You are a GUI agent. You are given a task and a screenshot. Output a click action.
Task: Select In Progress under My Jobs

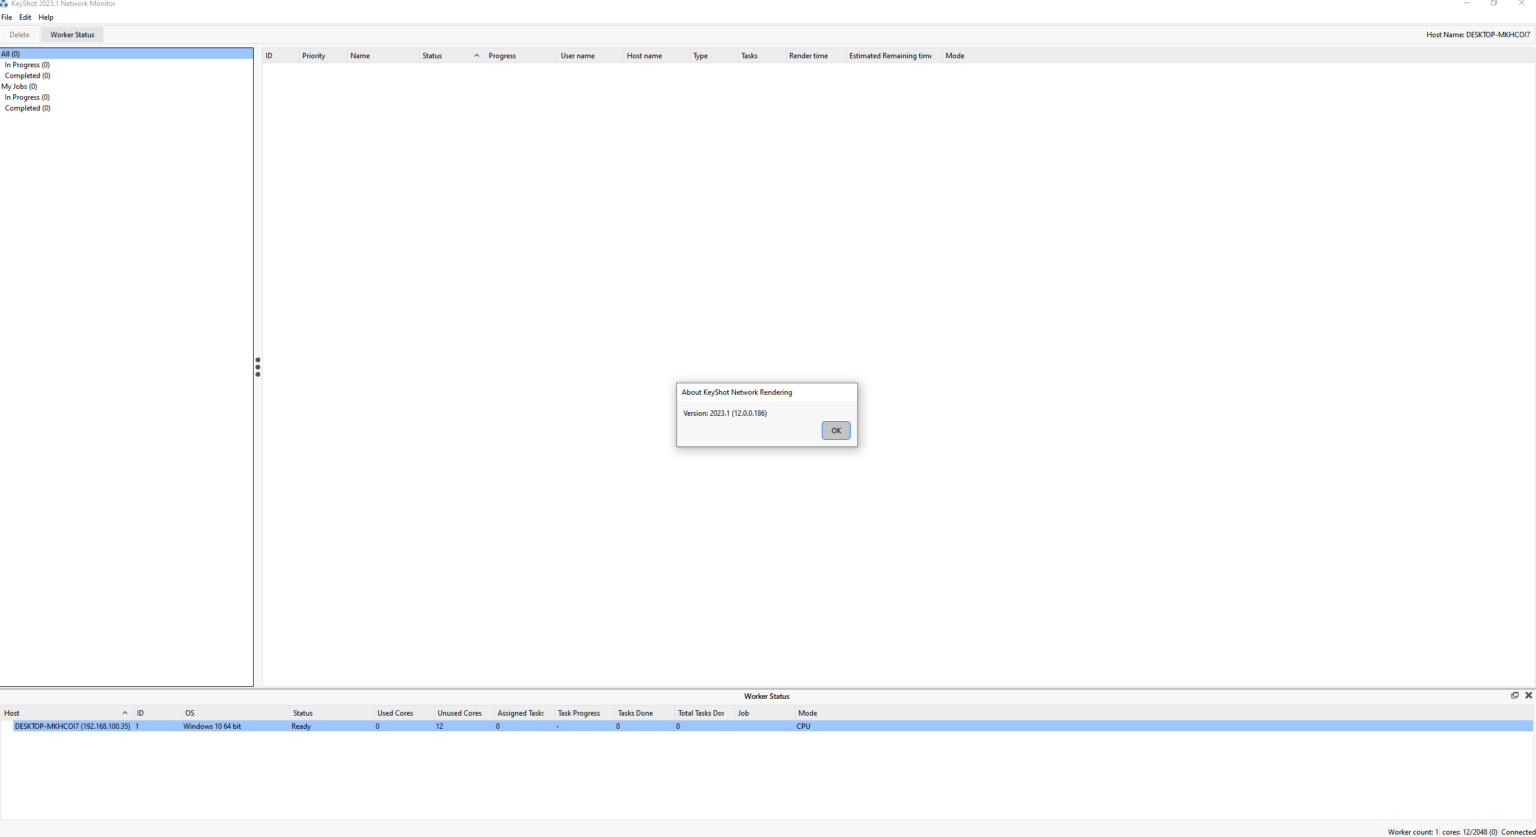[27, 97]
